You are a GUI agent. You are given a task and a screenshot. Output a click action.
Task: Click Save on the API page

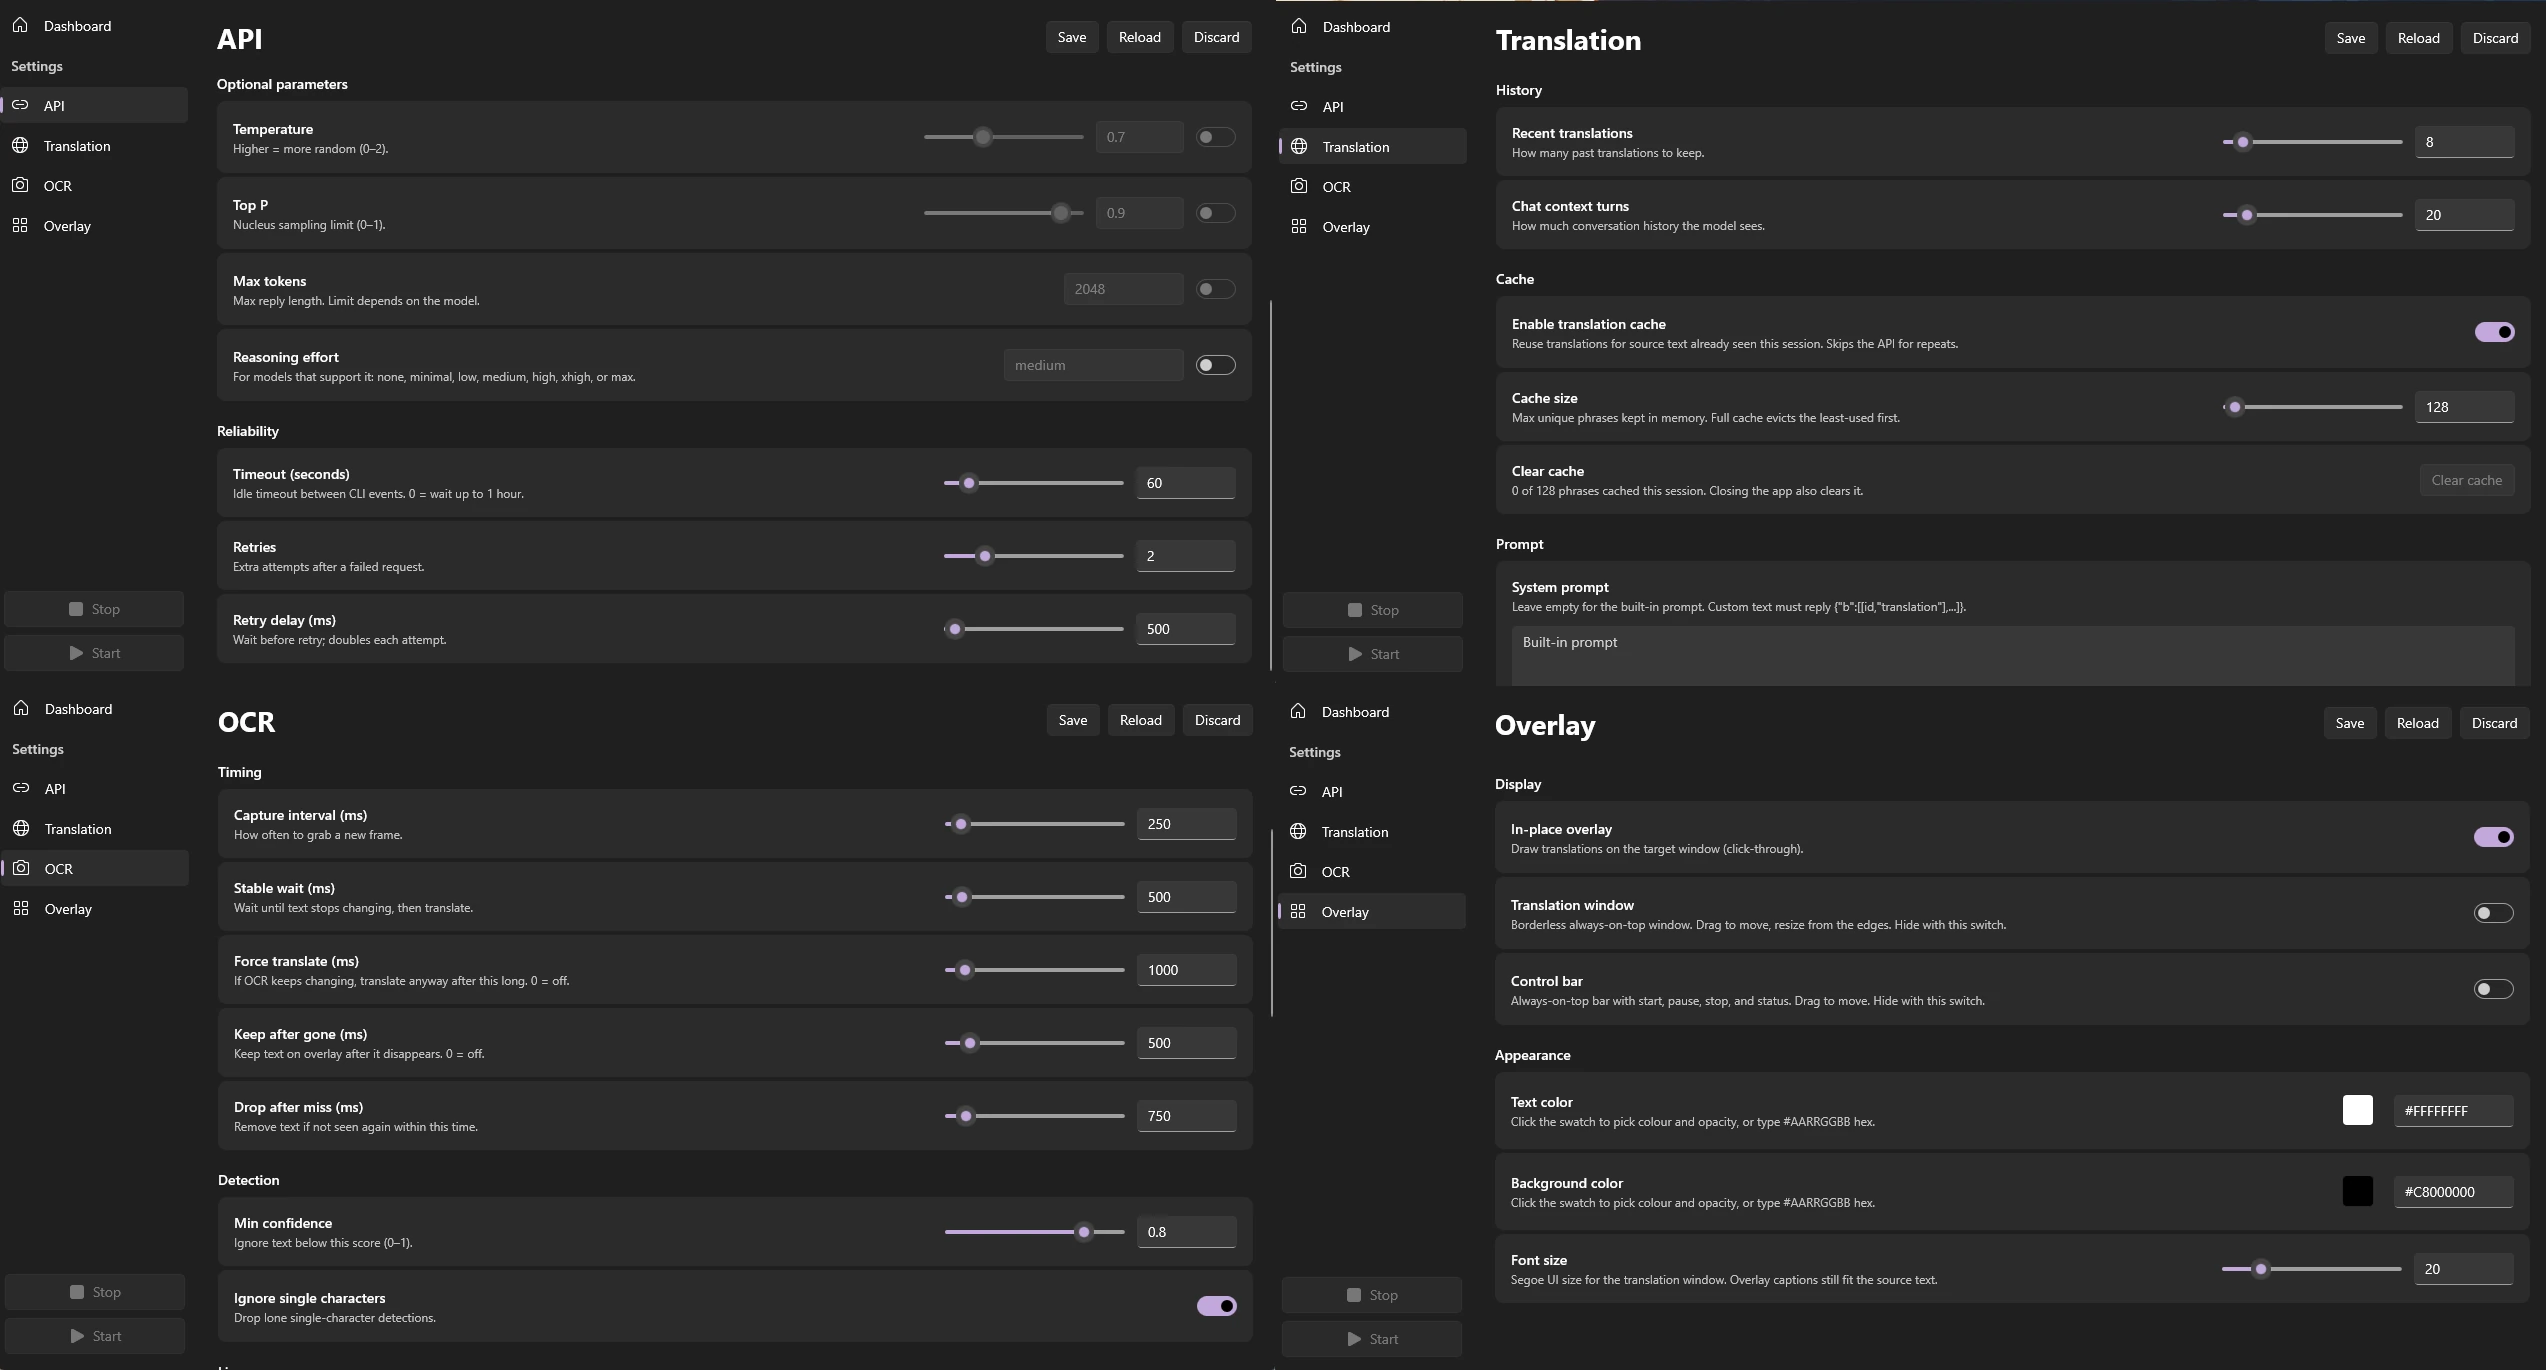[x=1072, y=37]
